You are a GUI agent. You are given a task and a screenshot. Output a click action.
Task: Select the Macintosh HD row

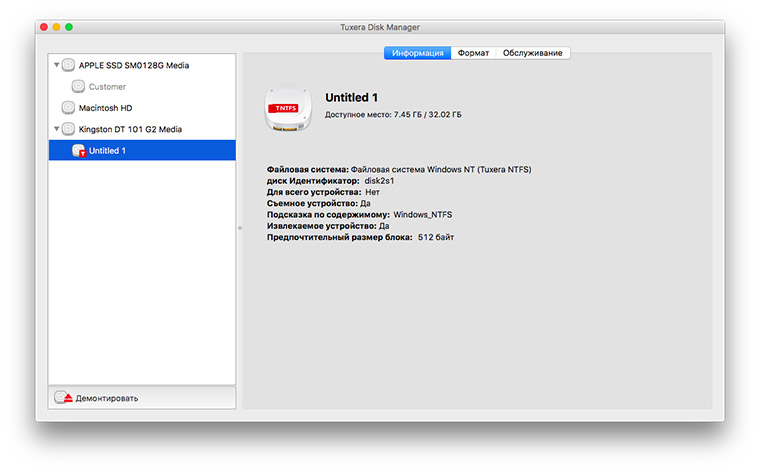coord(142,108)
